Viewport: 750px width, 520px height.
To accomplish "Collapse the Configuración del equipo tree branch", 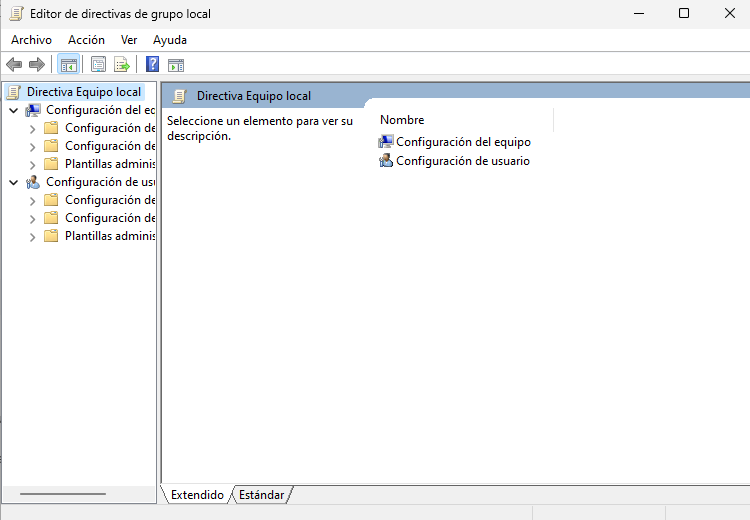I will [14, 111].
